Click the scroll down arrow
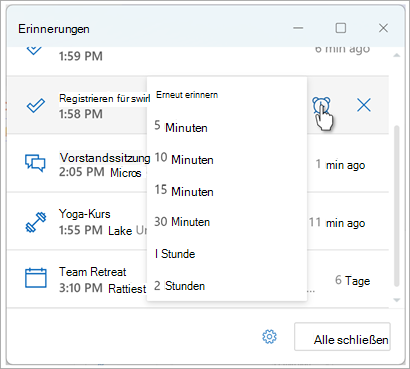The width and height of the screenshot is (410, 369). [396, 300]
